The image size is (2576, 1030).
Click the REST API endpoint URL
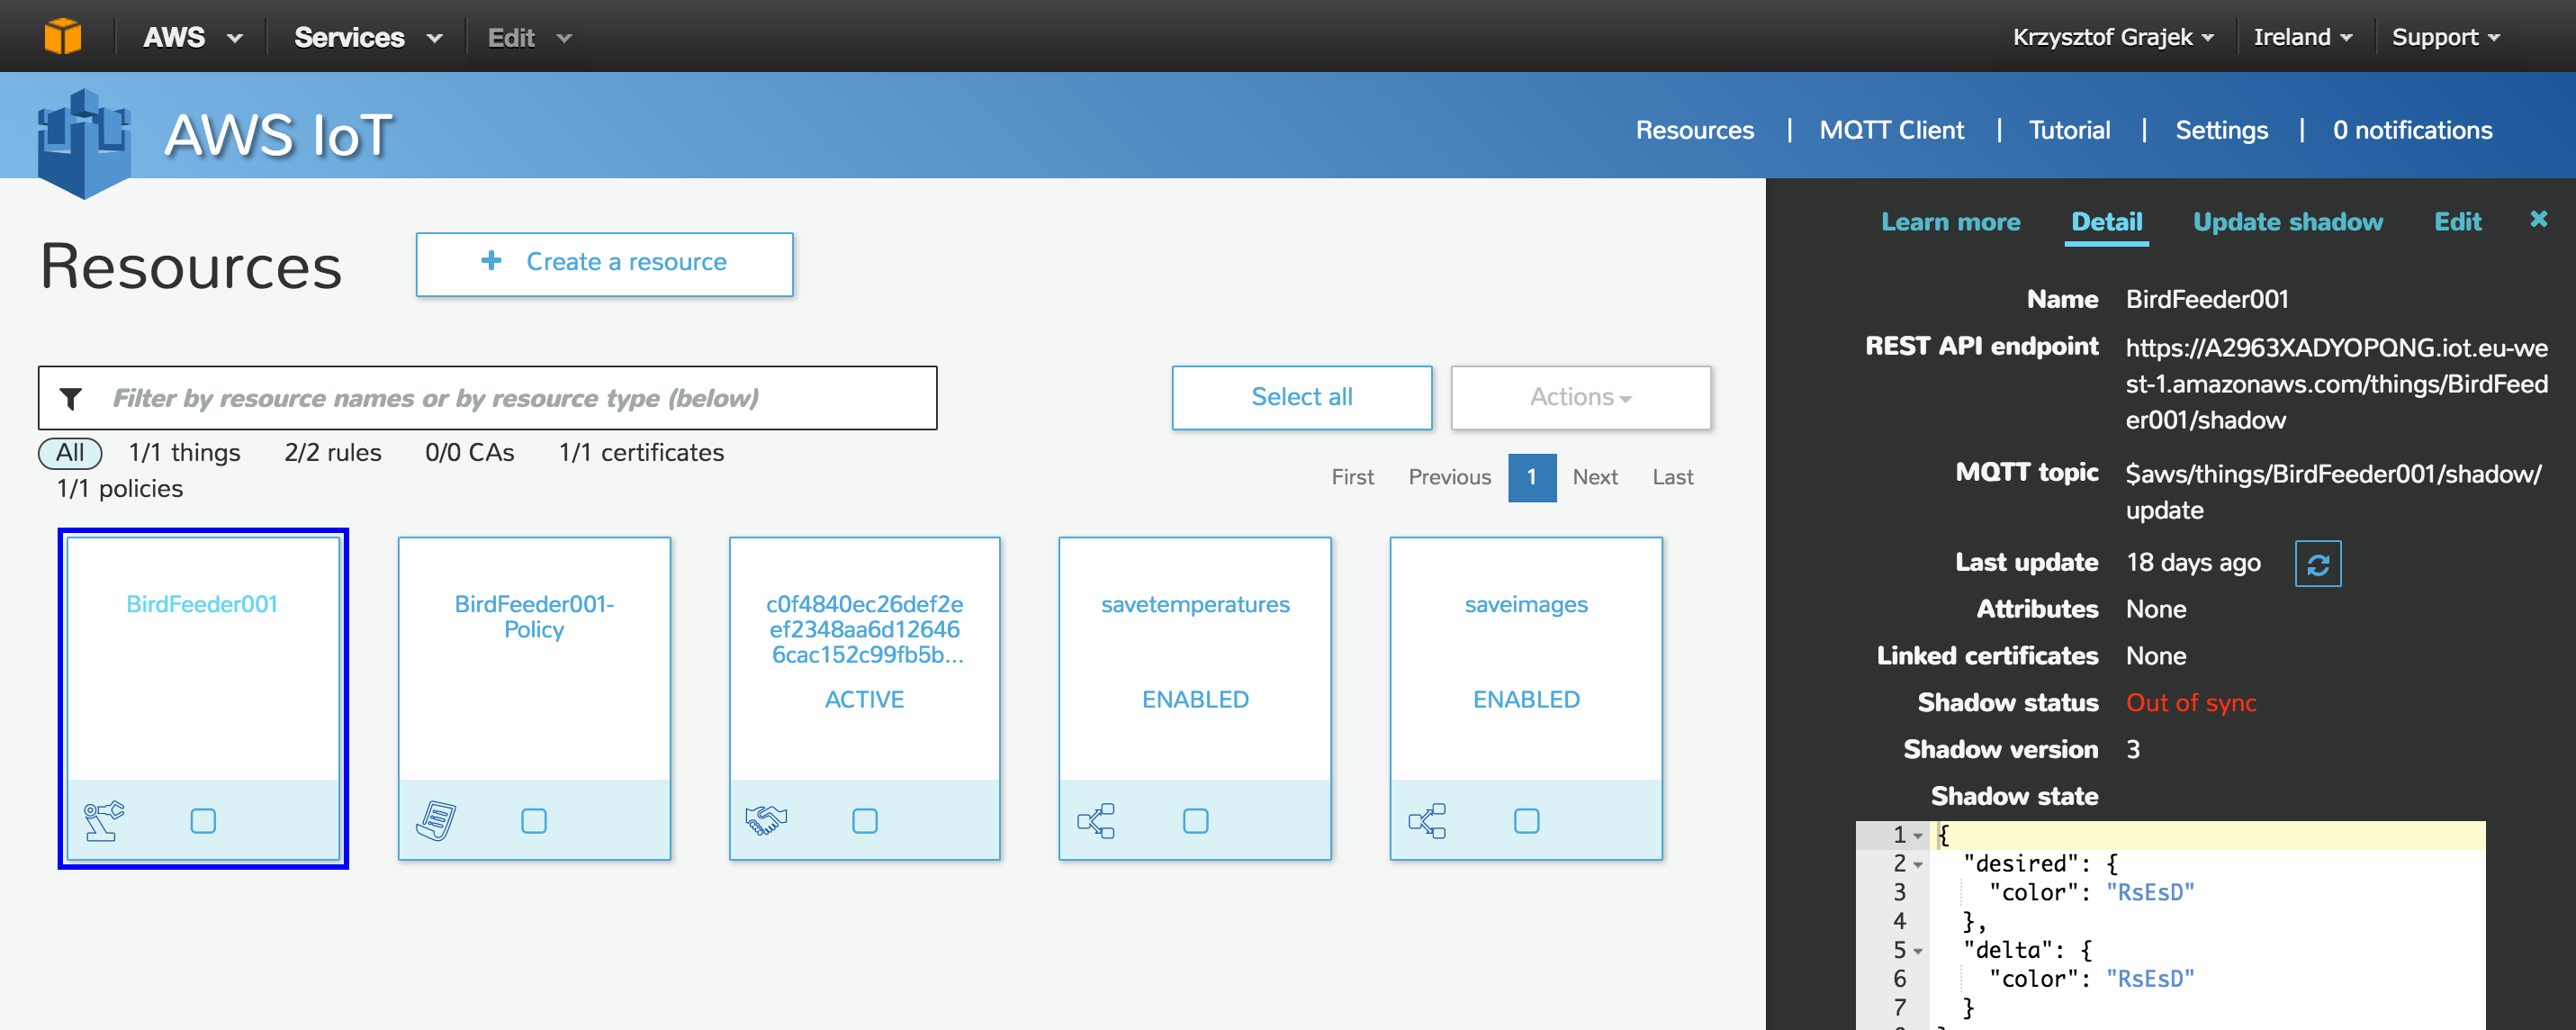tap(2336, 384)
